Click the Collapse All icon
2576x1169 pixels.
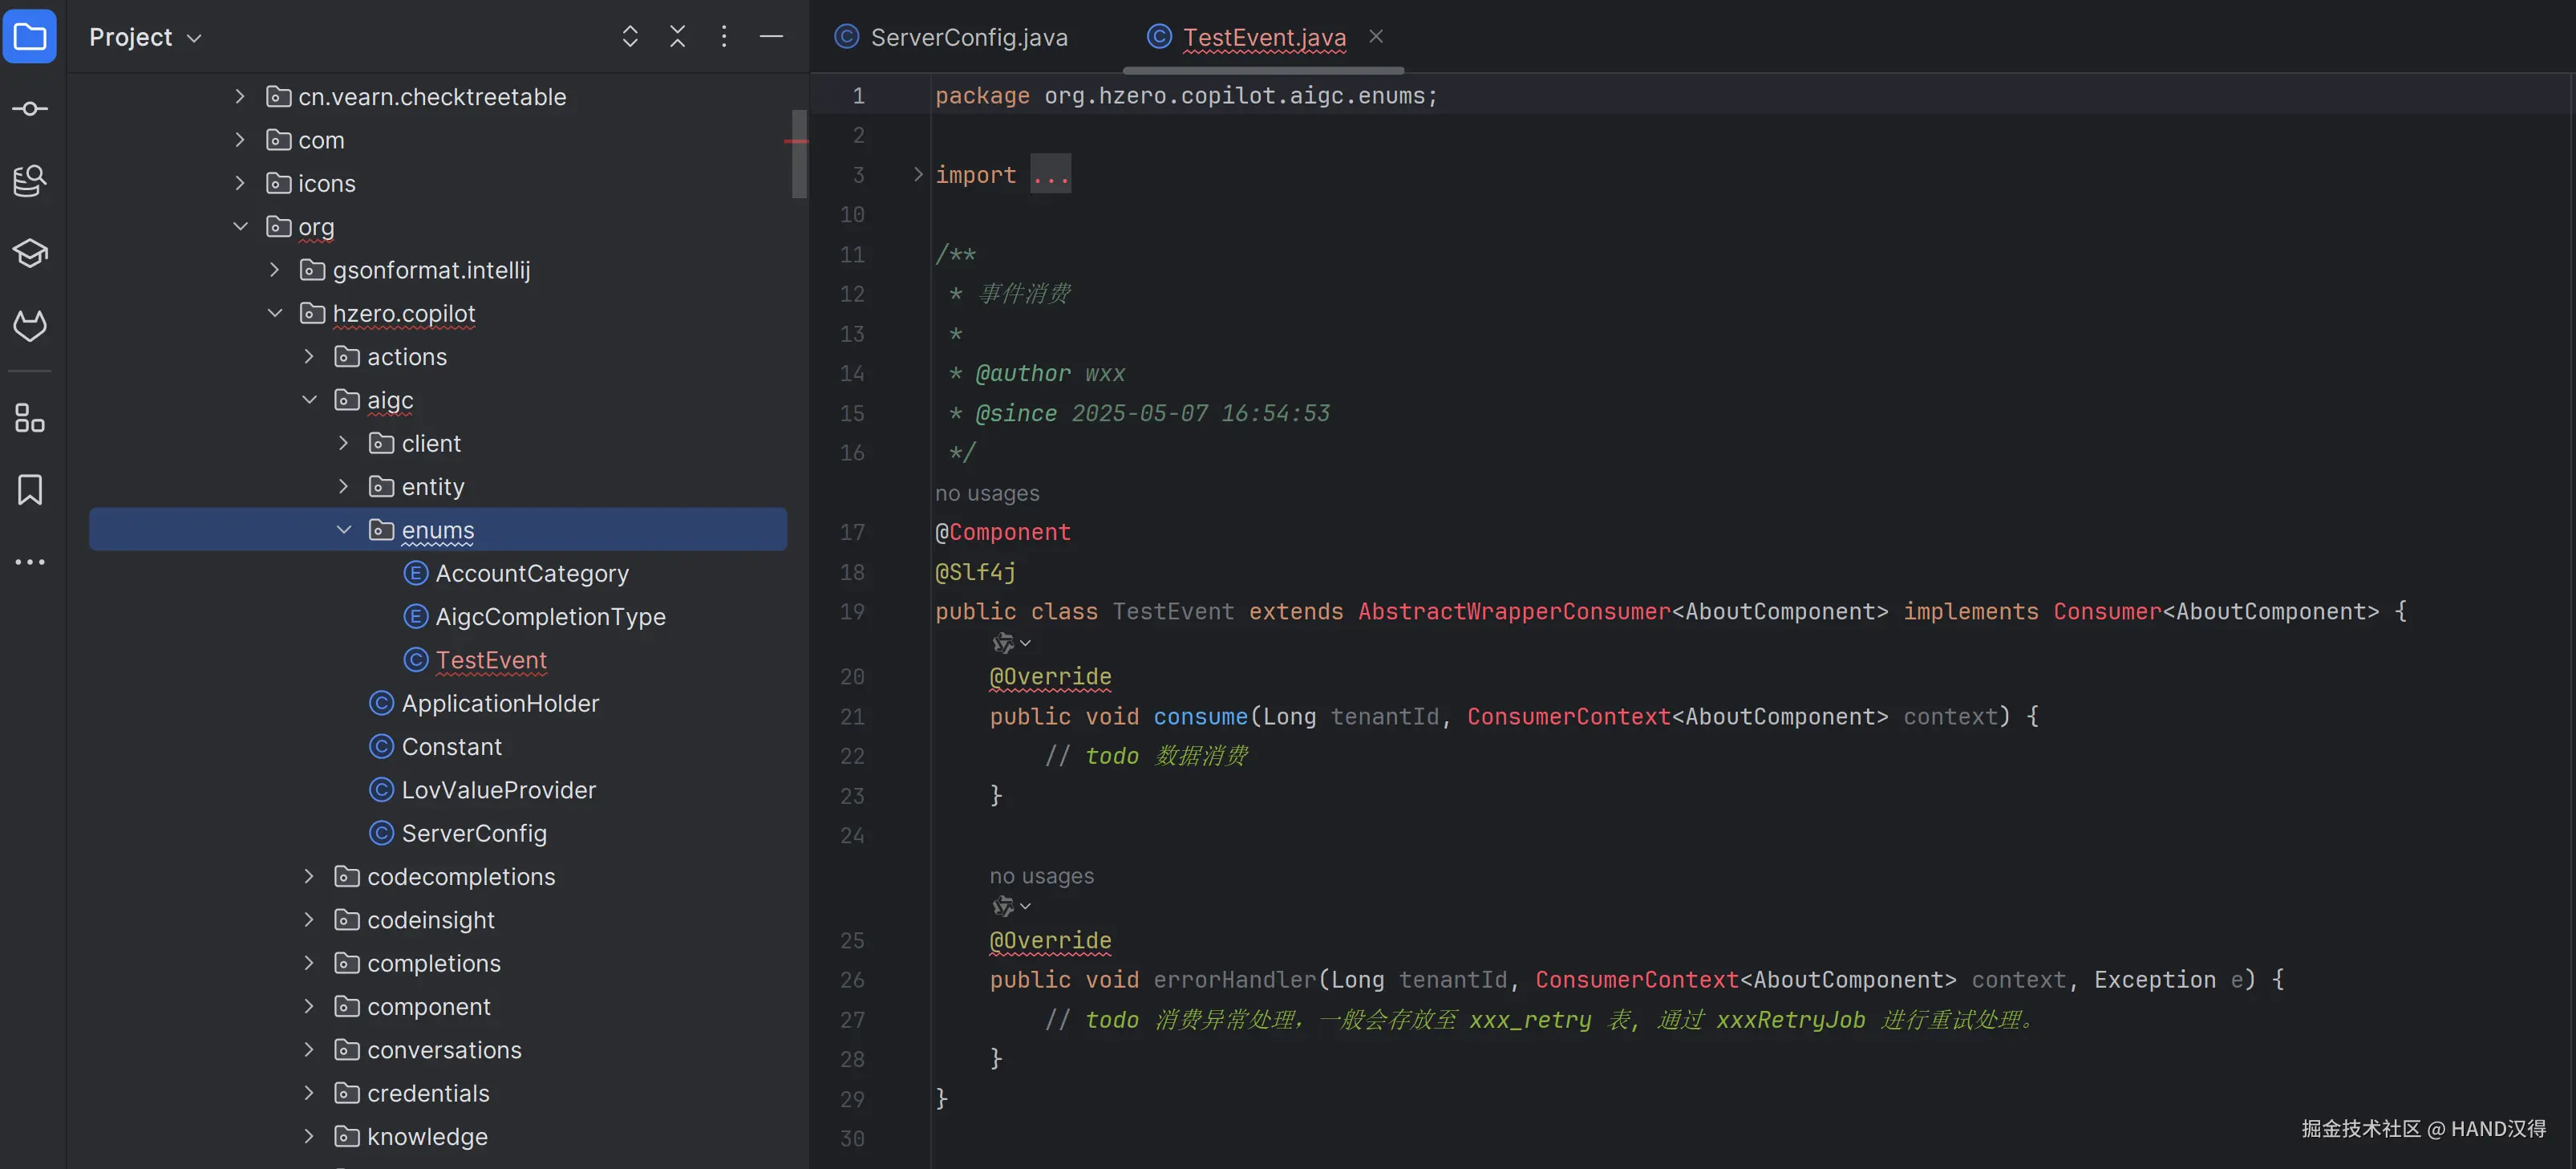[x=677, y=37]
